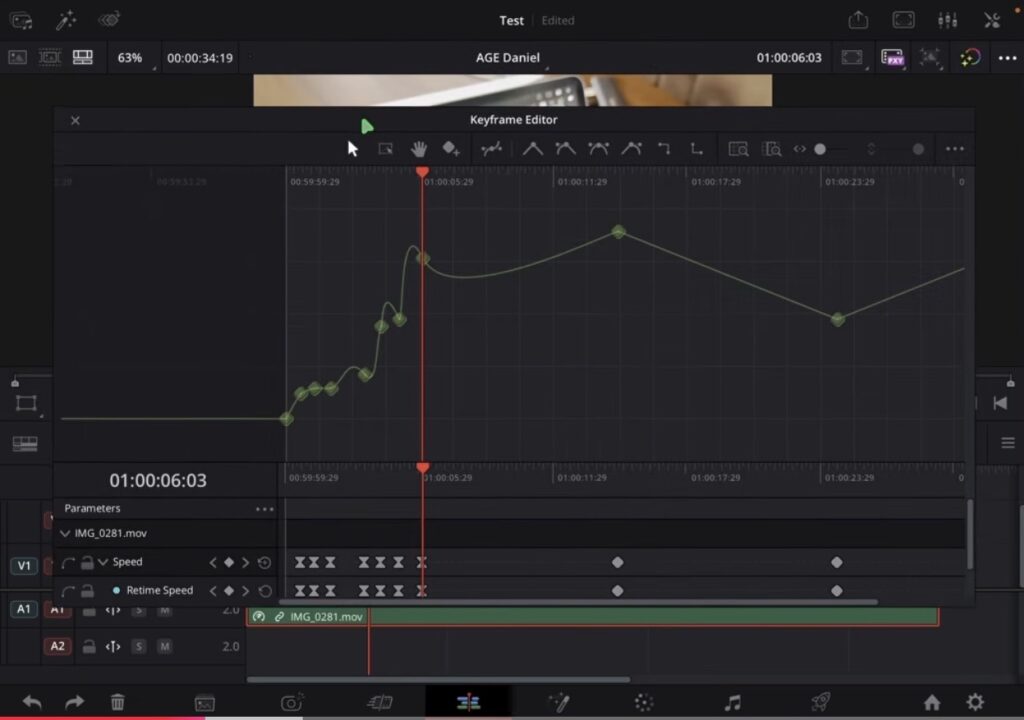Adjust the vertical zoom slider knob
Viewport: 1024px width, 720px height.
[x=918, y=149]
